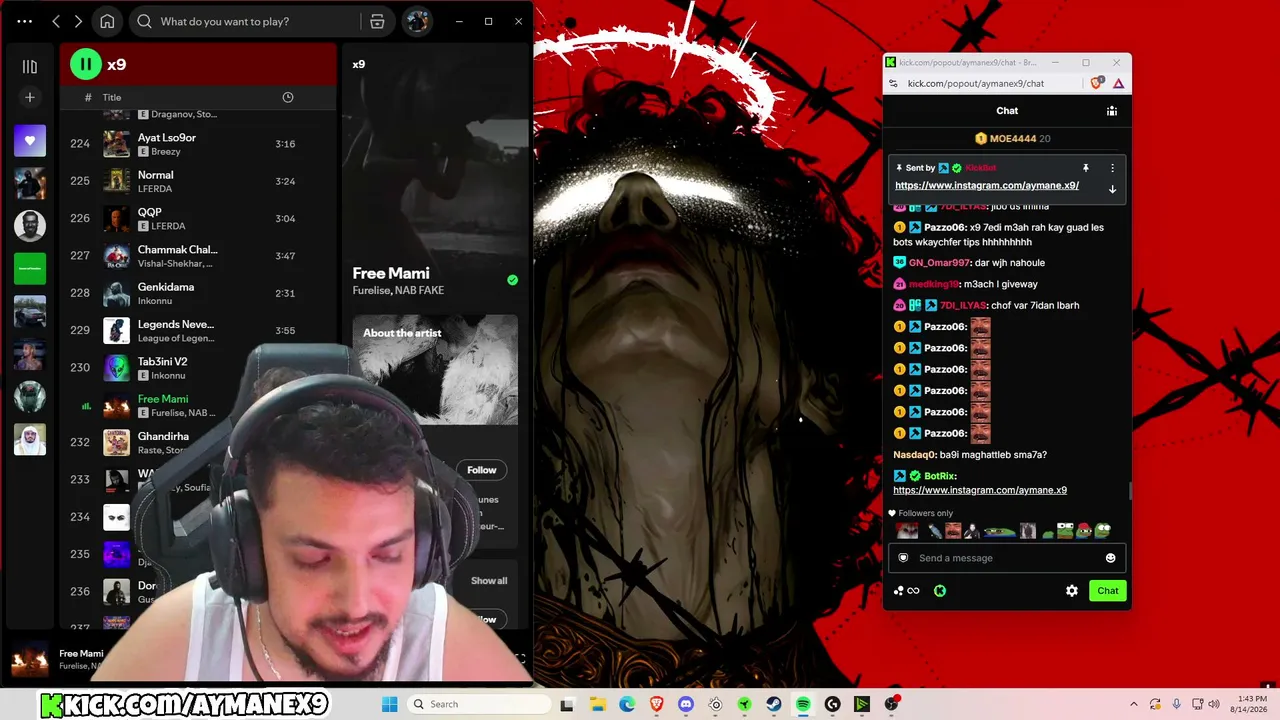Open BotRix's Instagram link in chat
Viewport: 1280px width, 720px height.
tap(980, 490)
